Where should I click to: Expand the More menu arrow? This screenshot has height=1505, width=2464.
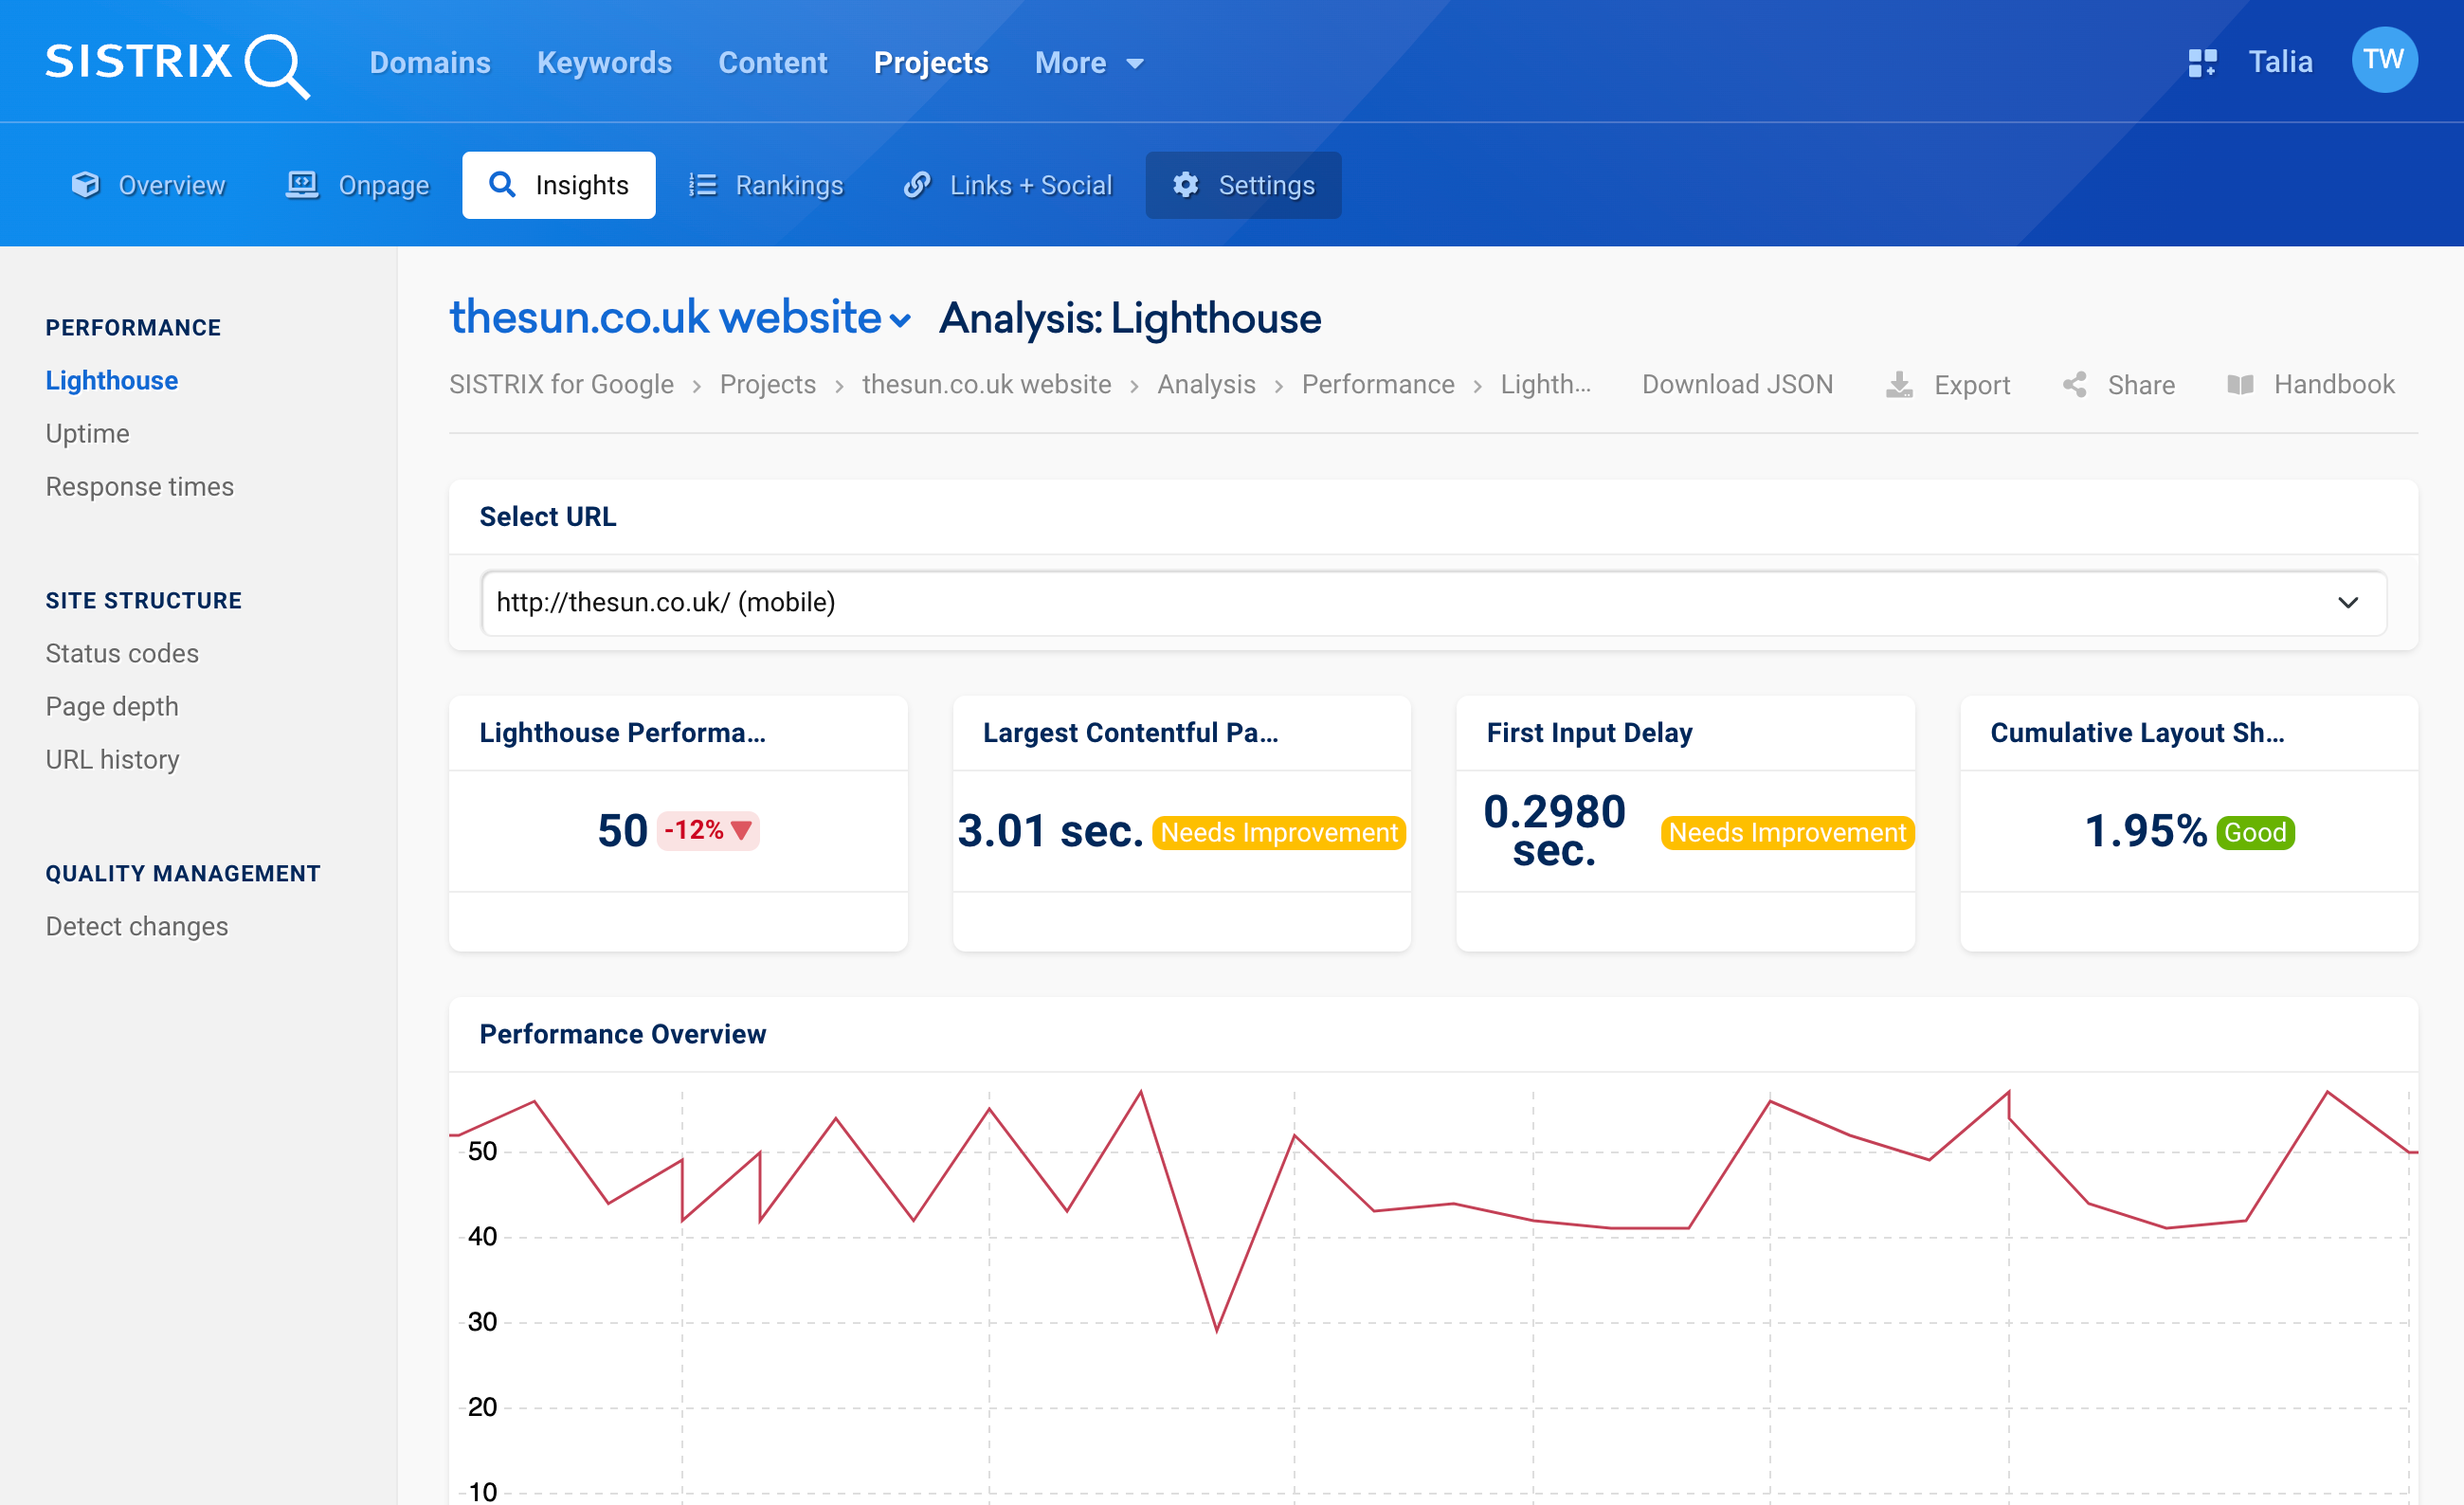coord(1134,64)
